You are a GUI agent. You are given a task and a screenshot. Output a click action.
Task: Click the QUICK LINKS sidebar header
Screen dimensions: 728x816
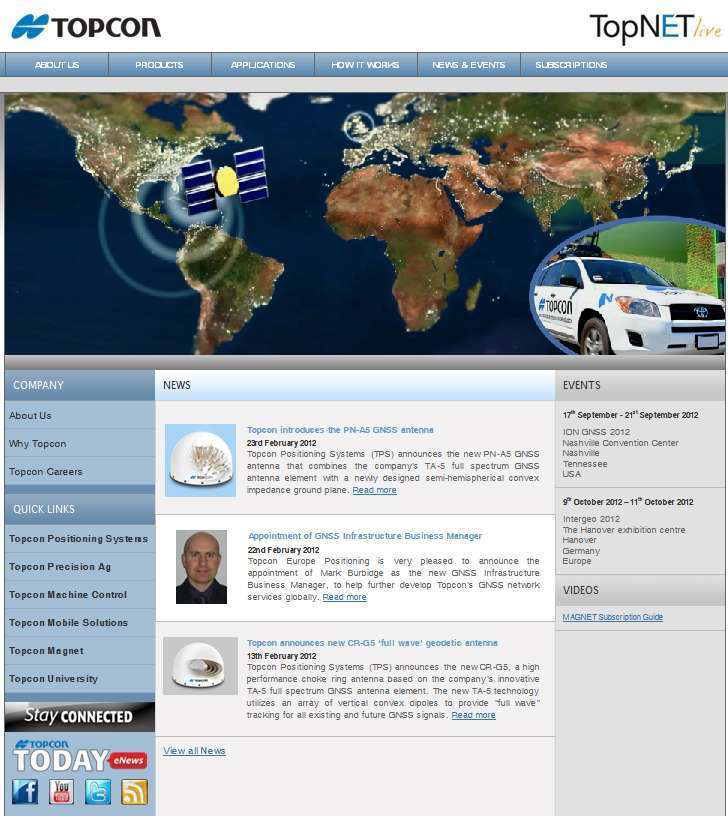pos(80,509)
